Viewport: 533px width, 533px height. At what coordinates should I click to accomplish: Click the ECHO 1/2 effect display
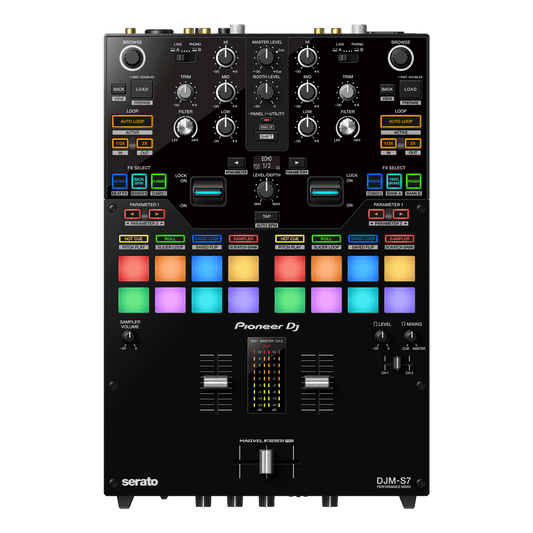tap(267, 162)
